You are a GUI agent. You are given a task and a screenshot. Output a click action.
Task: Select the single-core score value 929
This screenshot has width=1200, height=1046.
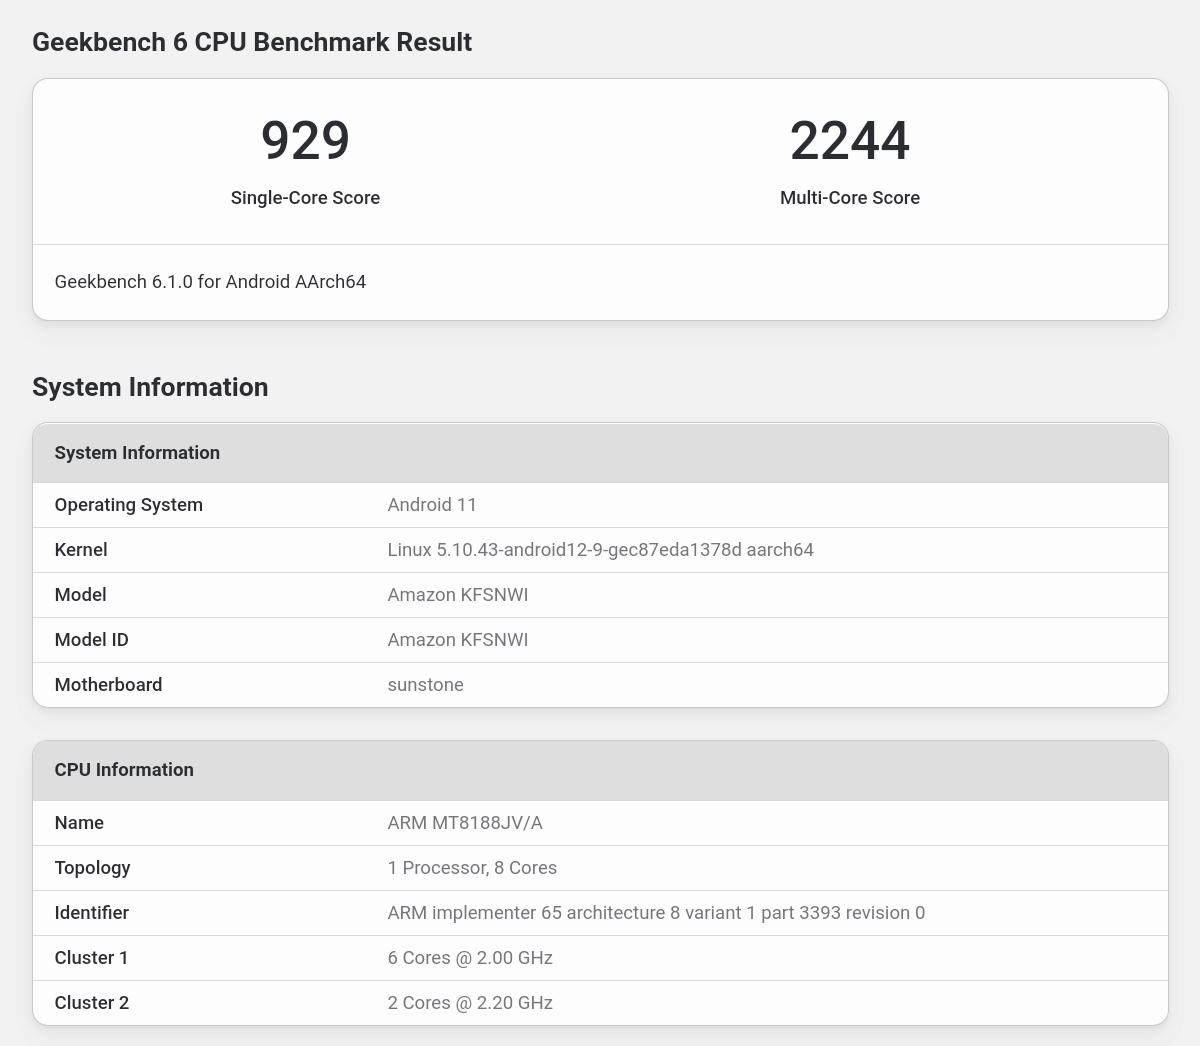[305, 140]
